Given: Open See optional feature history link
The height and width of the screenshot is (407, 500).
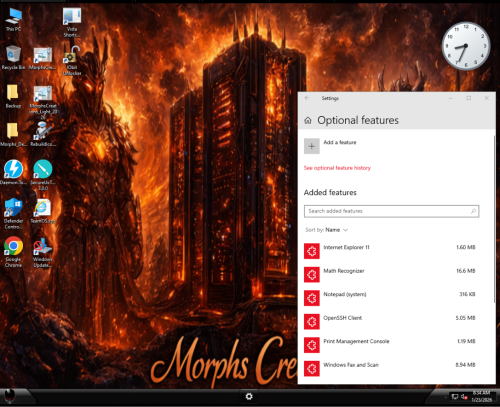Looking at the screenshot, I should (337, 168).
